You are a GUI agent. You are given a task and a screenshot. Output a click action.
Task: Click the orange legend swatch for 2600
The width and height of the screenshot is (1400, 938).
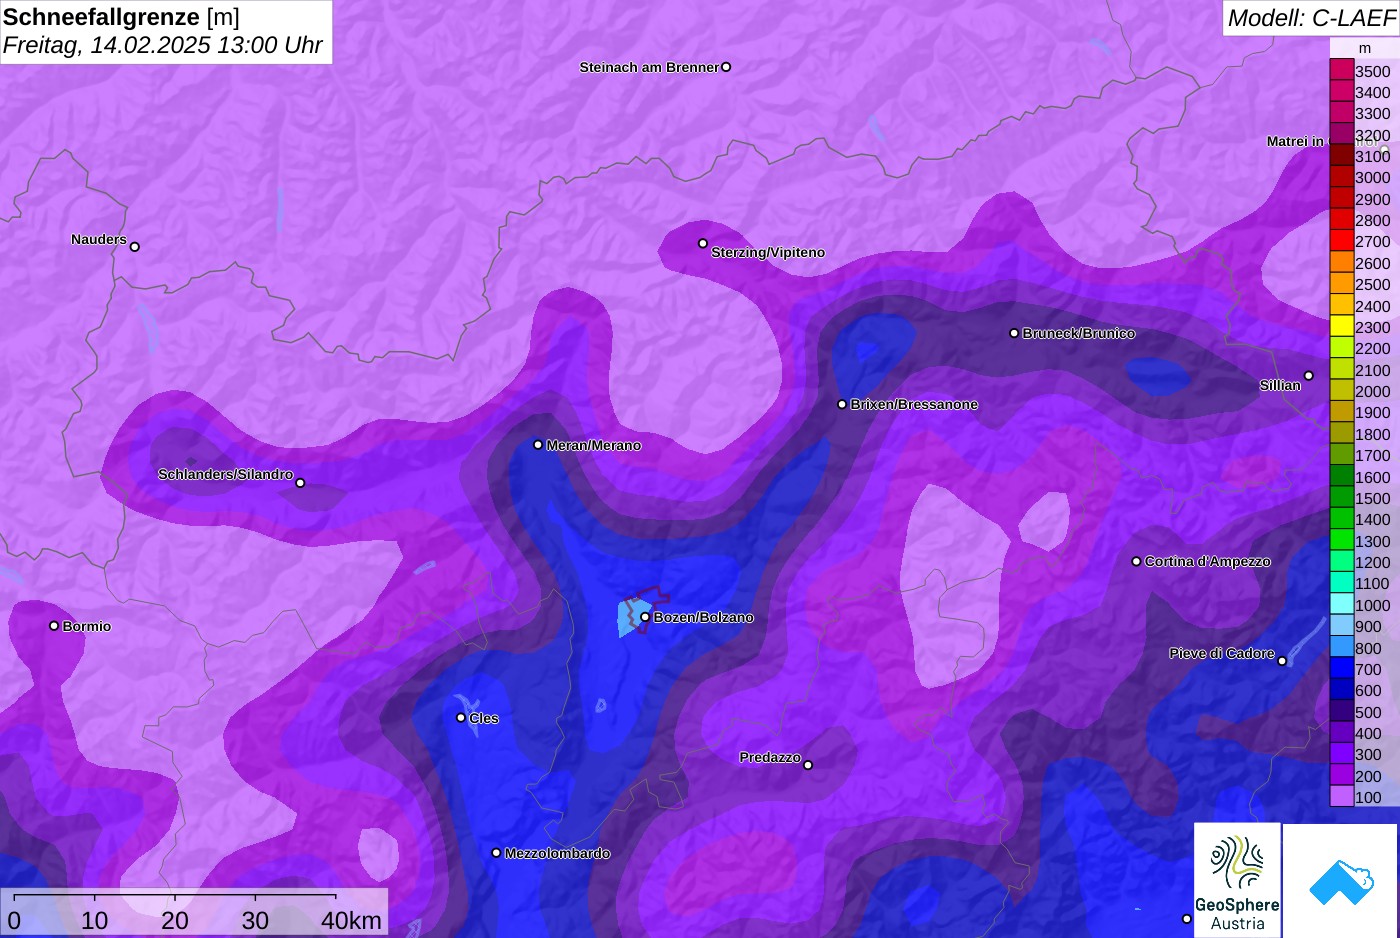tap(1341, 263)
